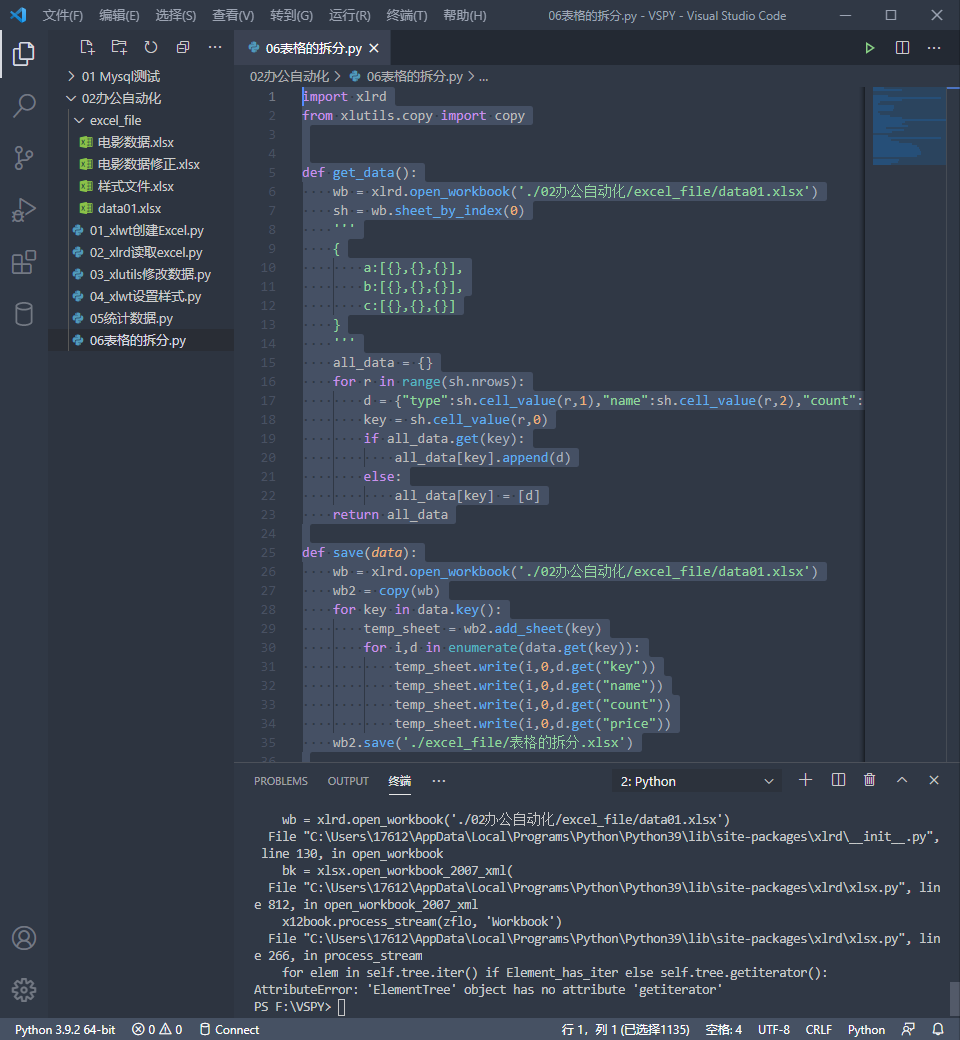
Task: Change language mode via Python status item
Action: (x=866, y=1029)
